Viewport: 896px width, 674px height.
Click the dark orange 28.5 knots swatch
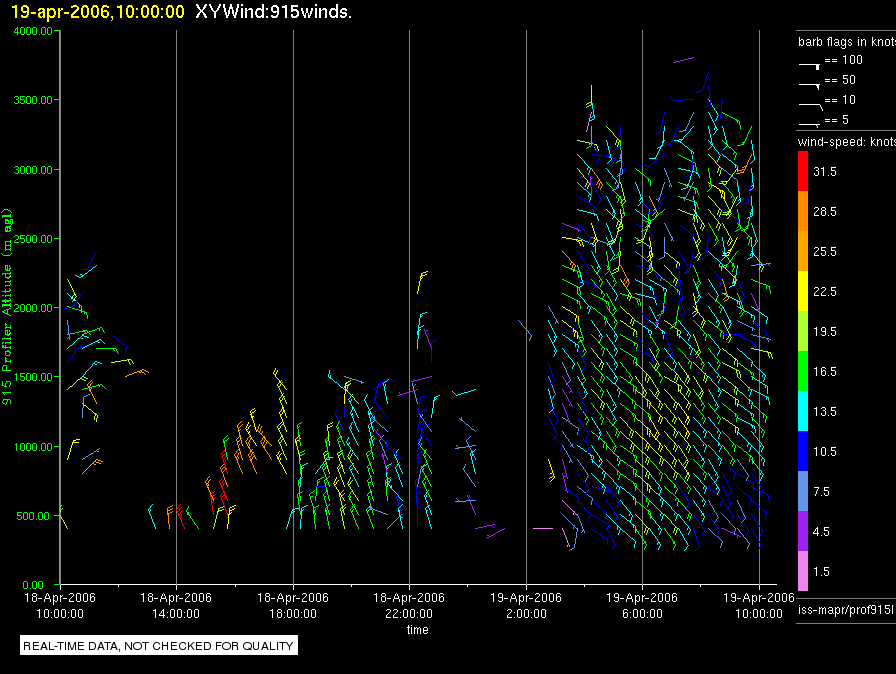(x=803, y=211)
